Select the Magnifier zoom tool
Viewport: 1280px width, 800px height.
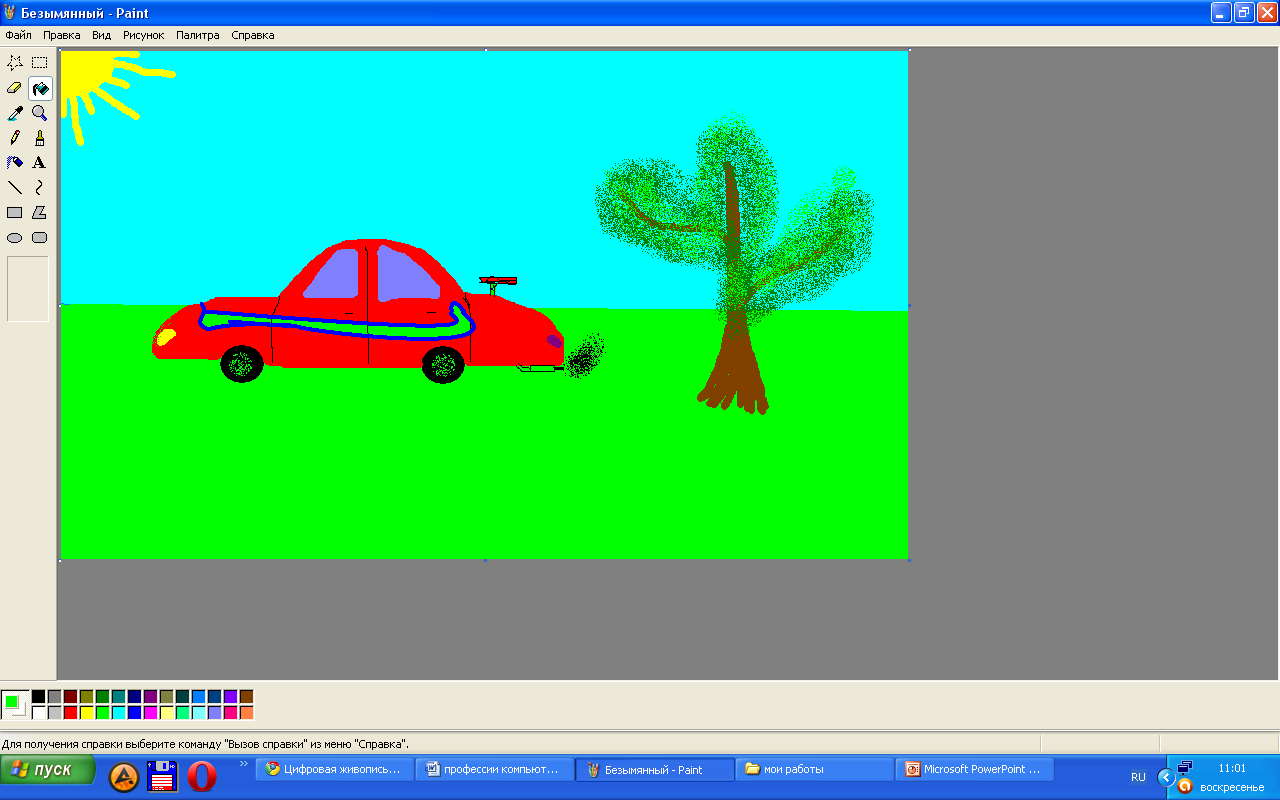[40, 113]
